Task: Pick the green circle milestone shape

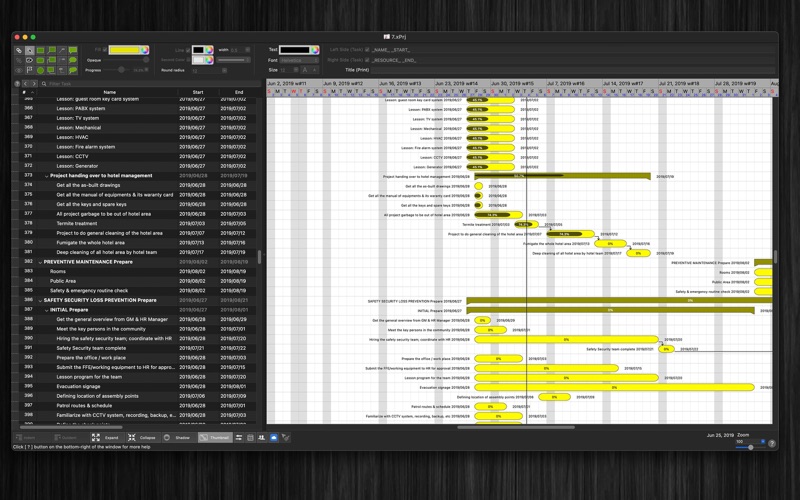Action: (40, 70)
